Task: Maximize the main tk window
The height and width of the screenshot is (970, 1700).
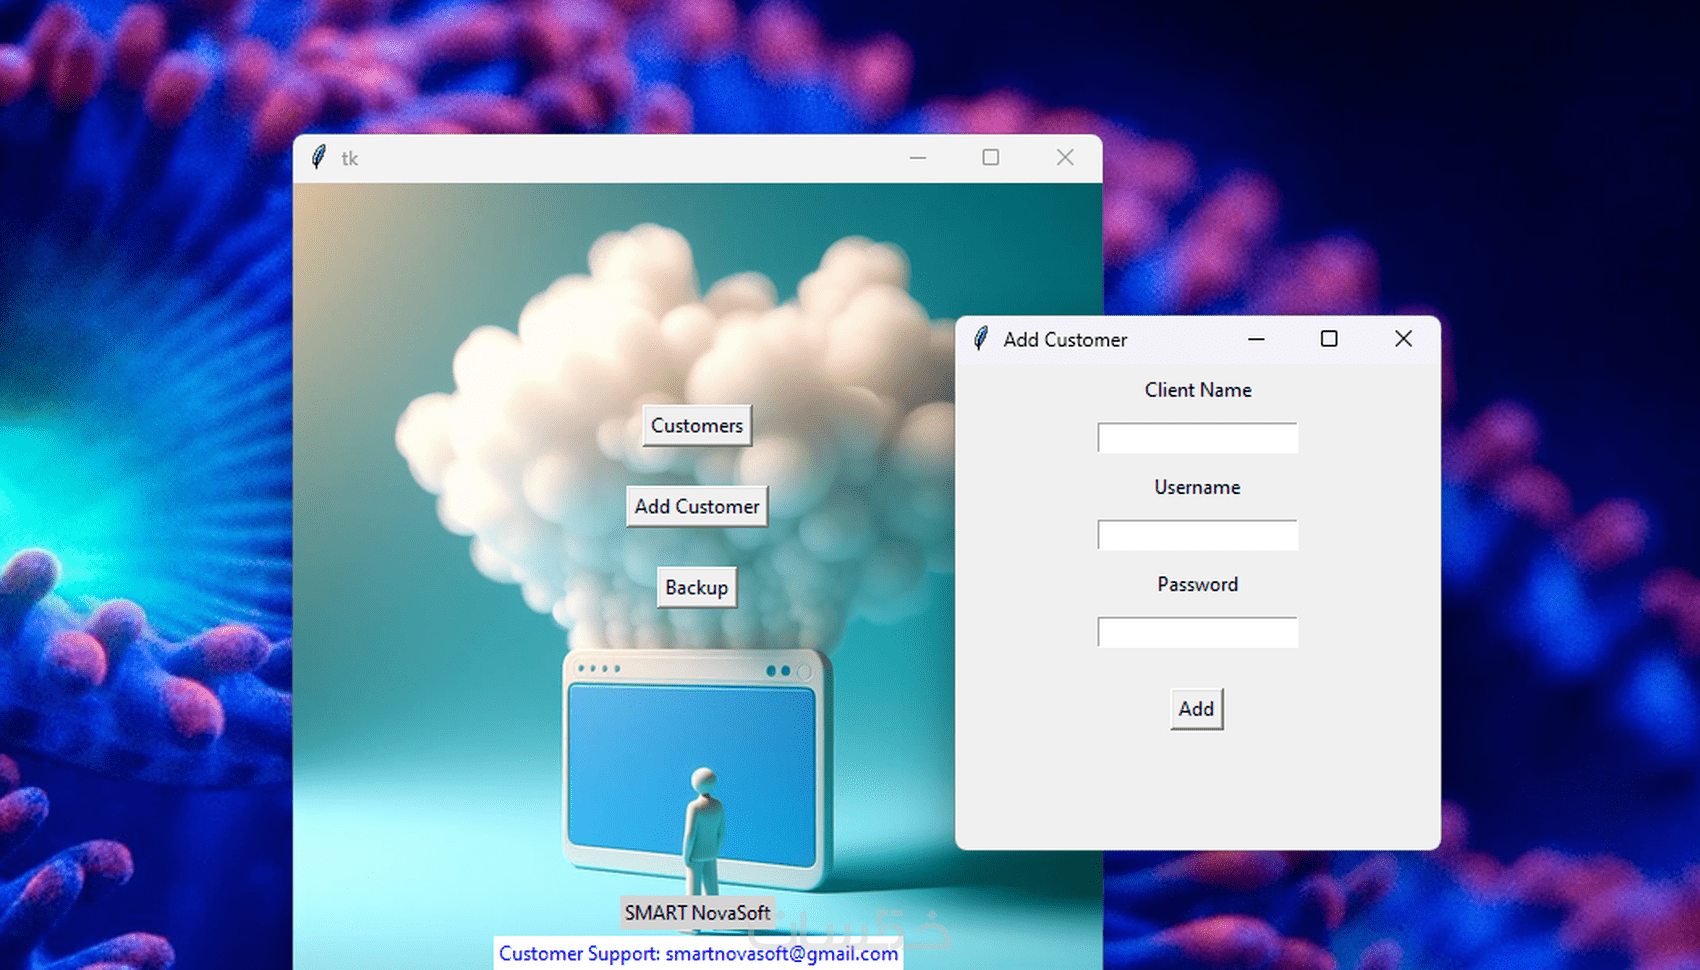Action: tap(991, 158)
